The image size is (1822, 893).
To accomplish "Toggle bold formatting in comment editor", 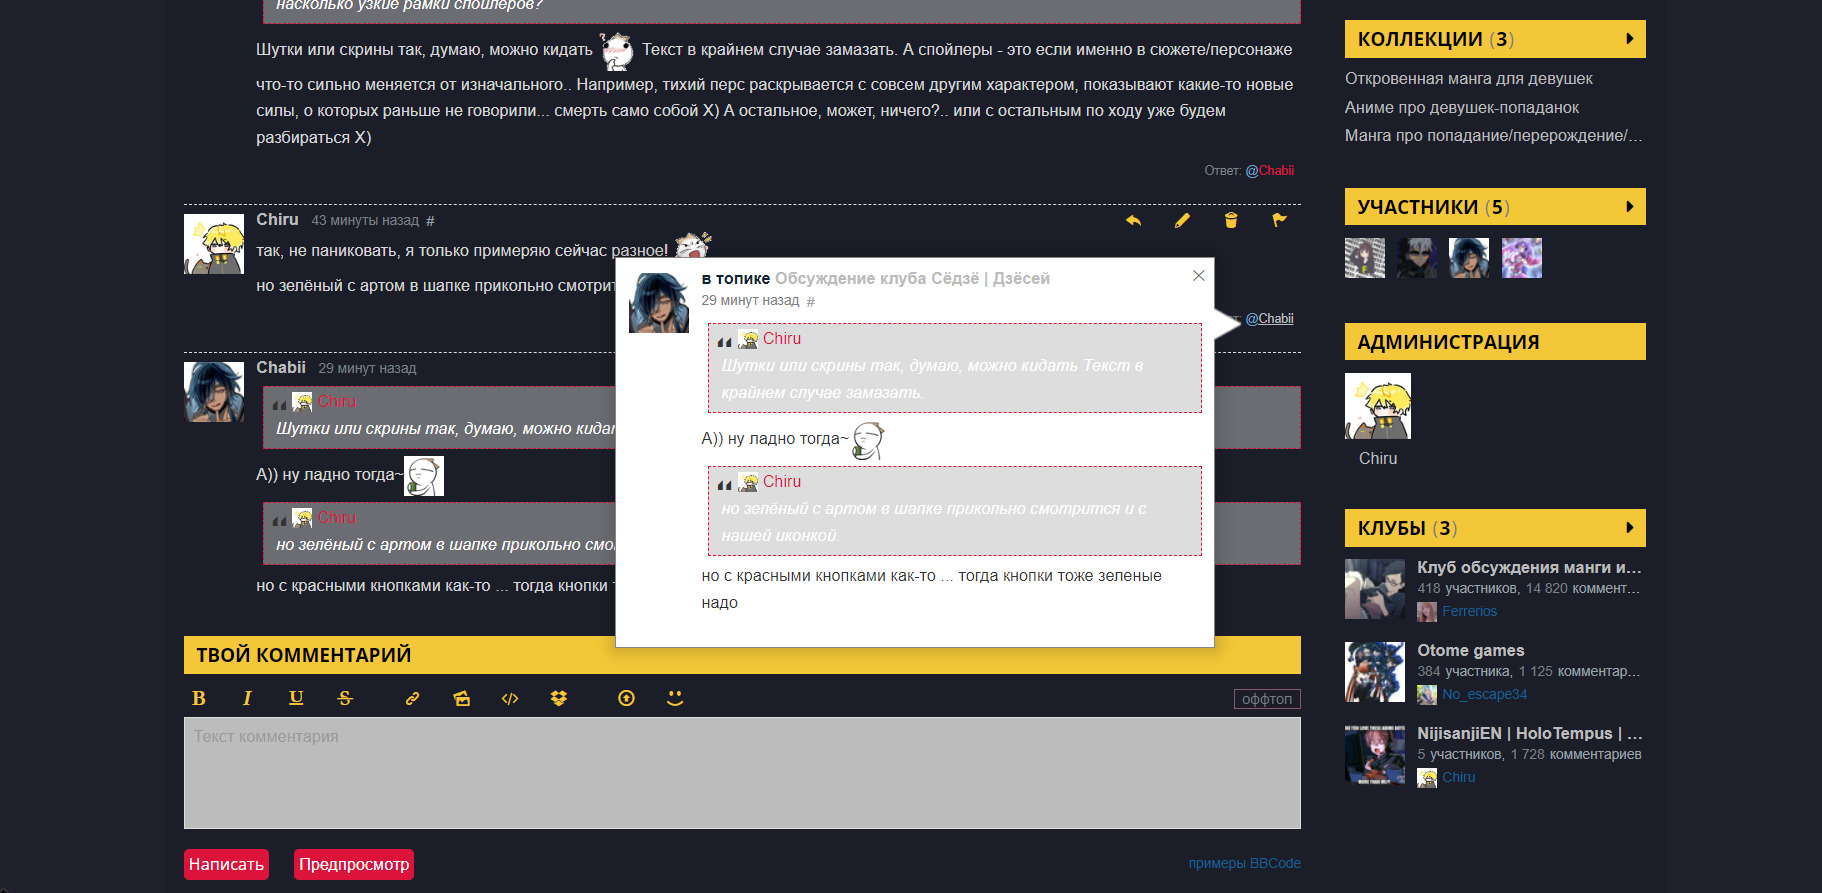I will 199,699.
